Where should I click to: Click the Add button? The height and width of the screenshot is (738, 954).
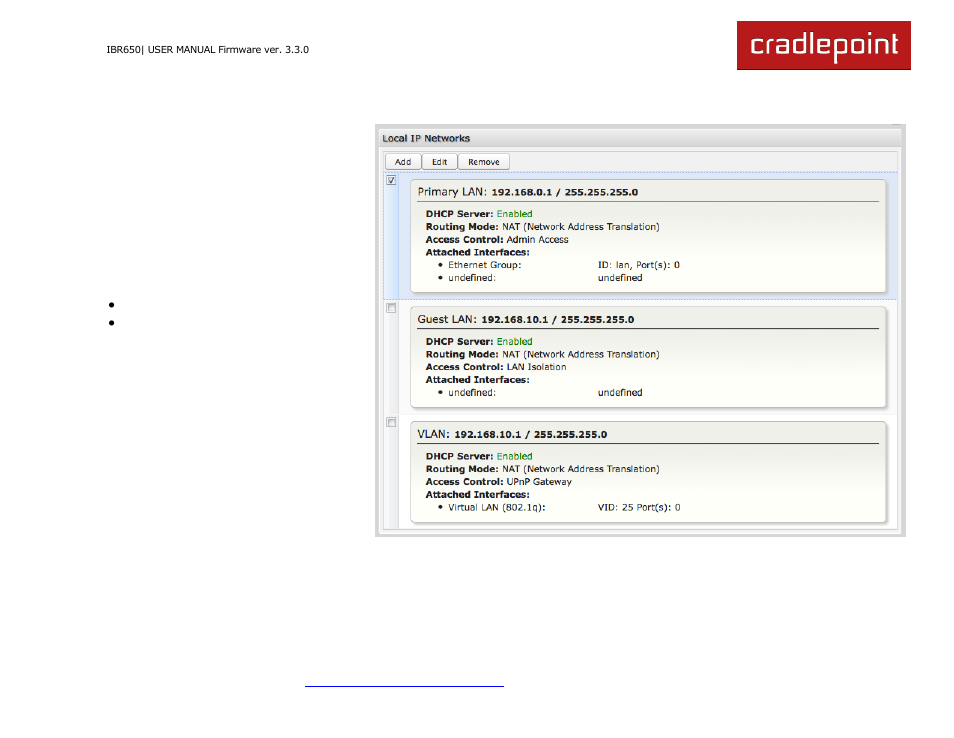pos(403,162)
